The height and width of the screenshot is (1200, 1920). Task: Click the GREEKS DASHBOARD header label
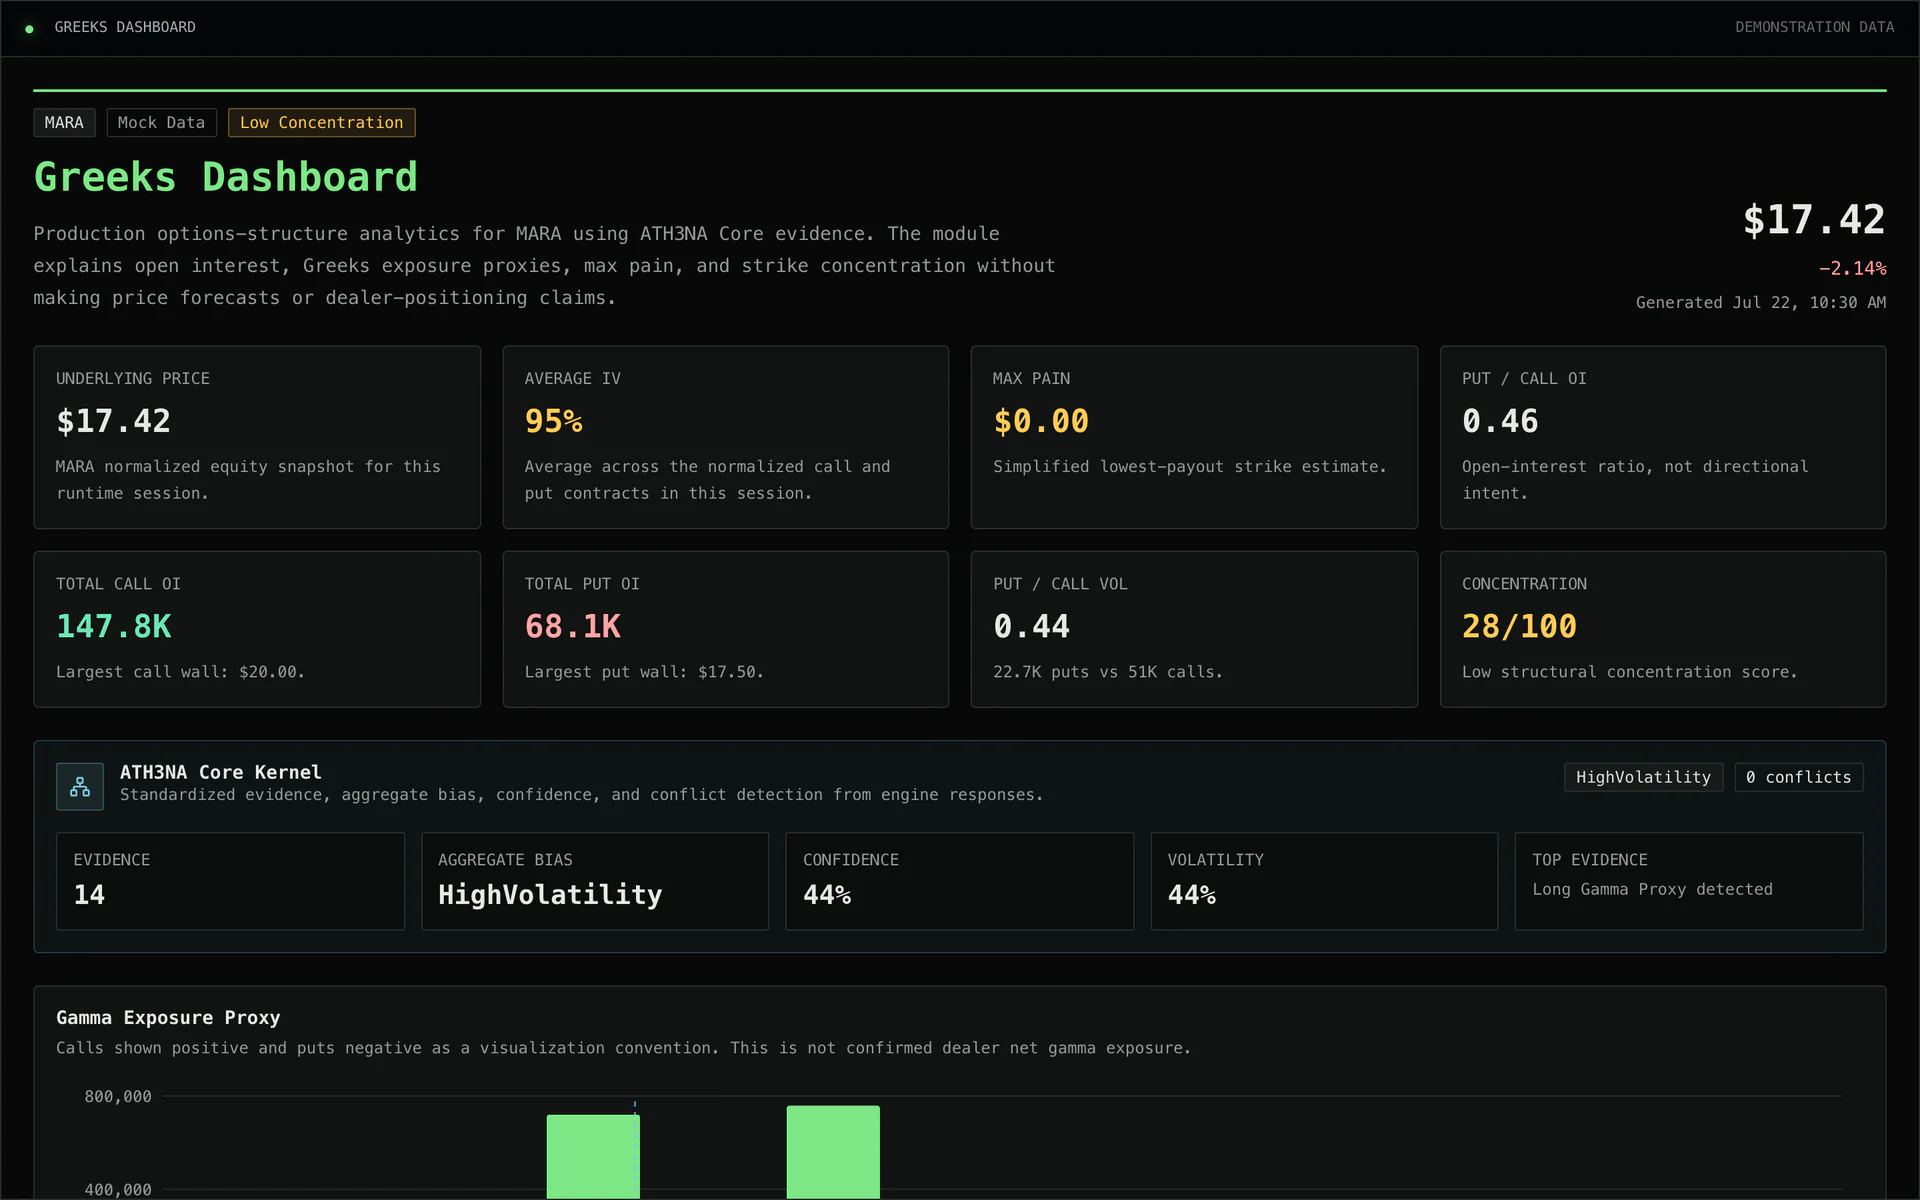pos(125,27)
